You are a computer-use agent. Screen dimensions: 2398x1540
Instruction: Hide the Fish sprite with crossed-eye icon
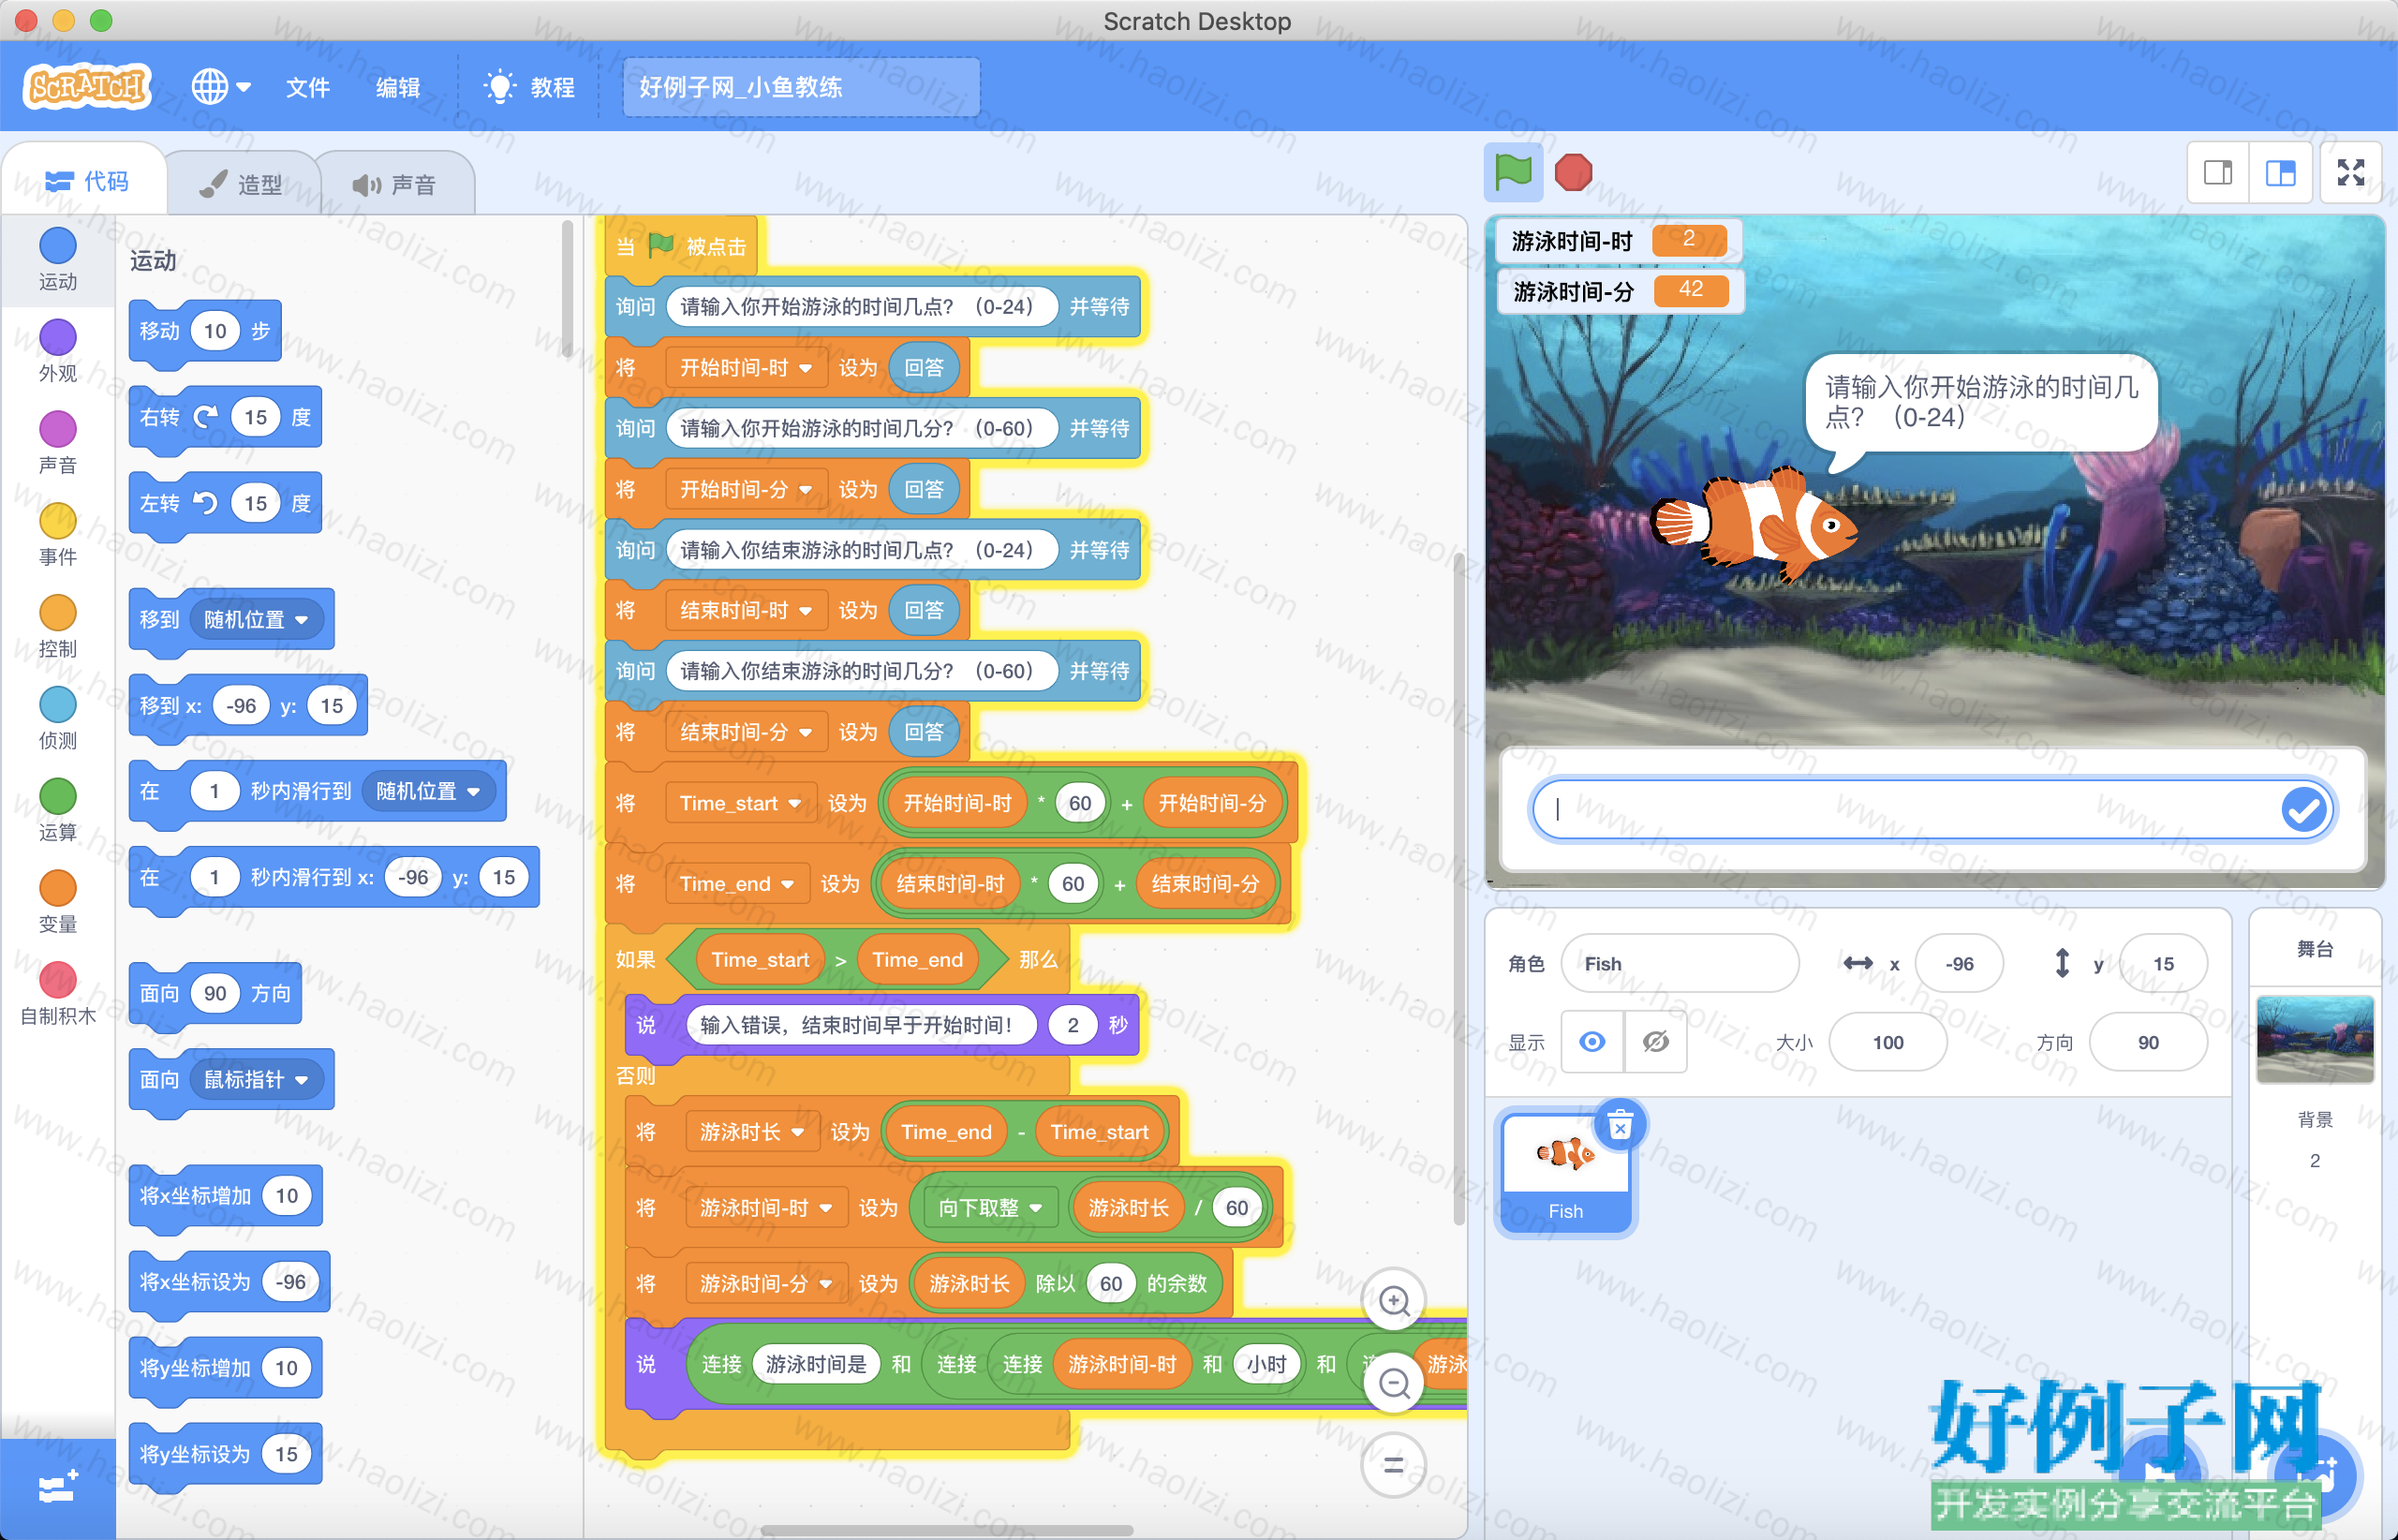click(1656, 1042)
